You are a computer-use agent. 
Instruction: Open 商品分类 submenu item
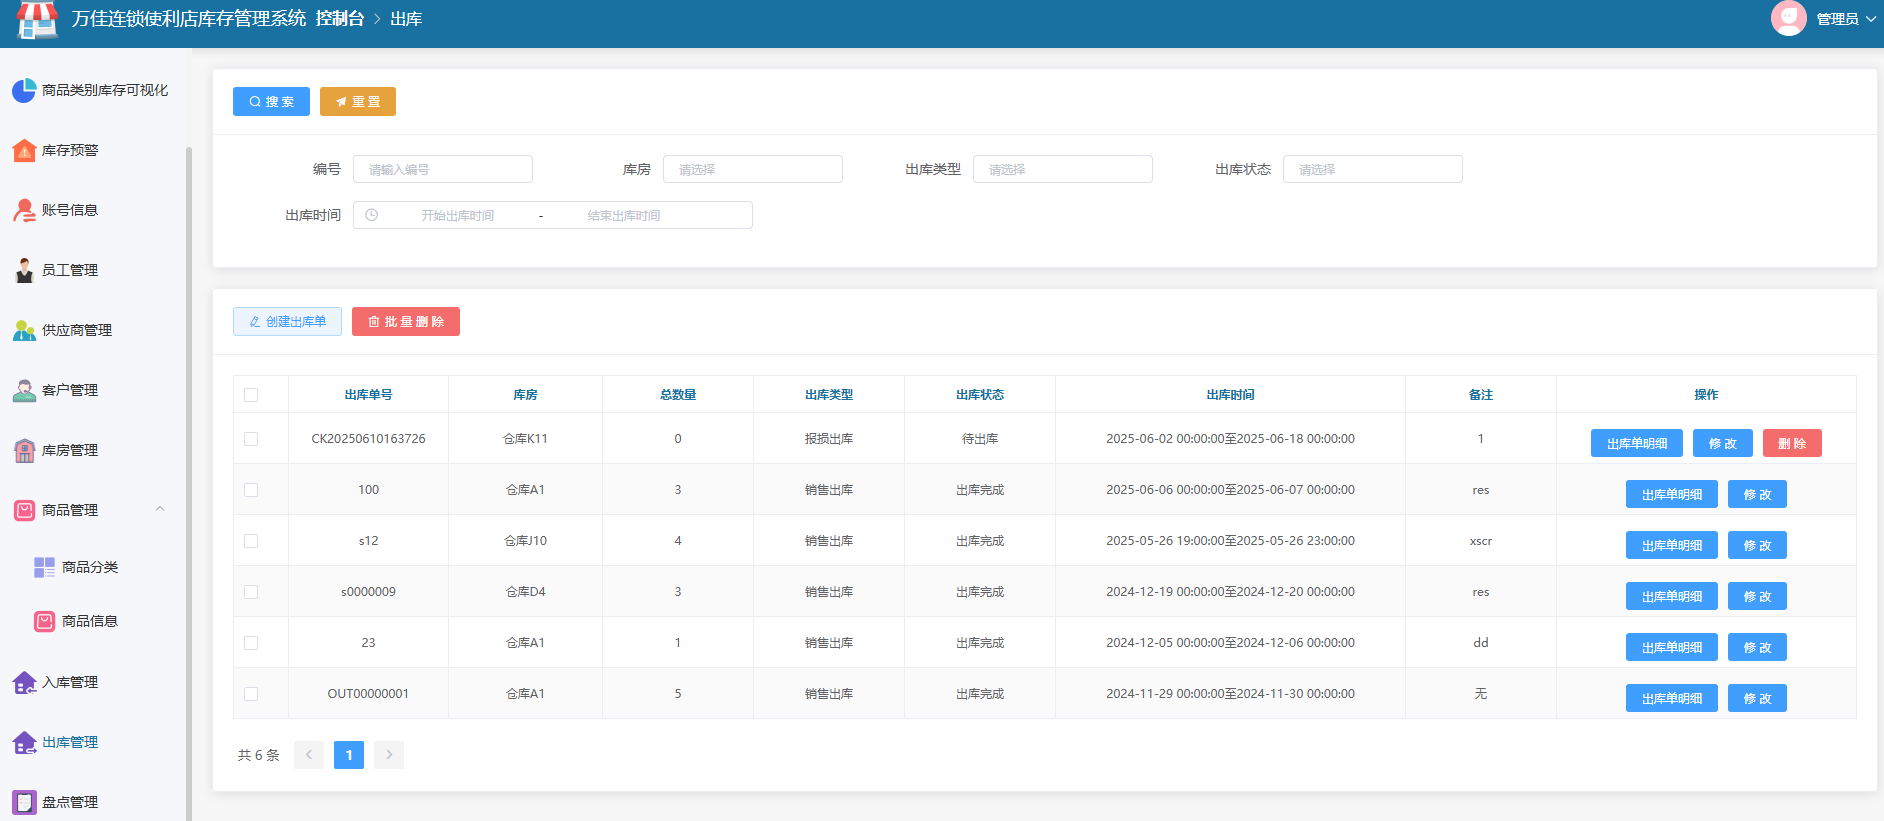(90, 567)
